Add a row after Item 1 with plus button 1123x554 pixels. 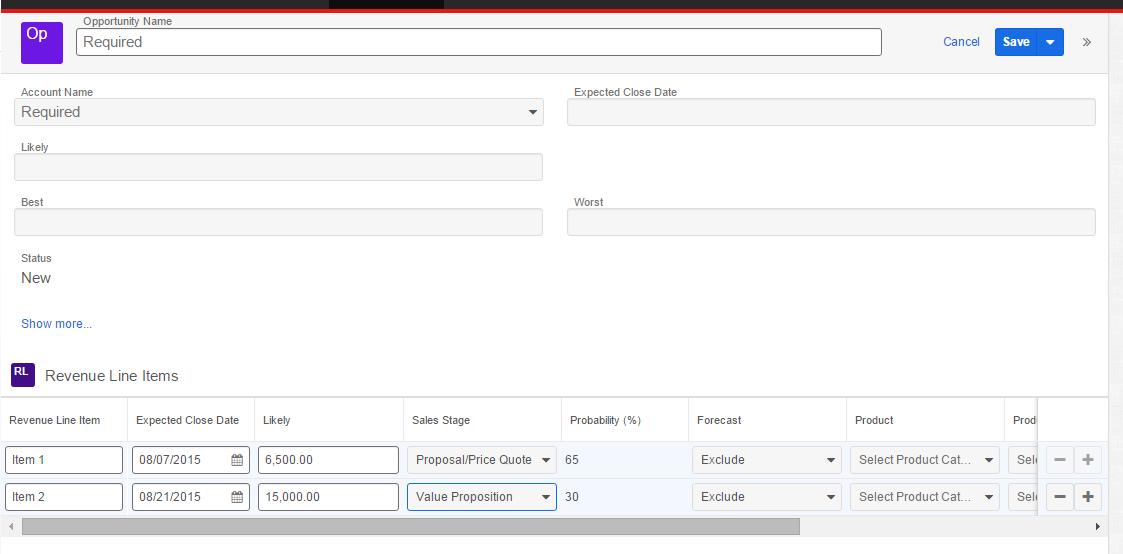(1088, 460)
